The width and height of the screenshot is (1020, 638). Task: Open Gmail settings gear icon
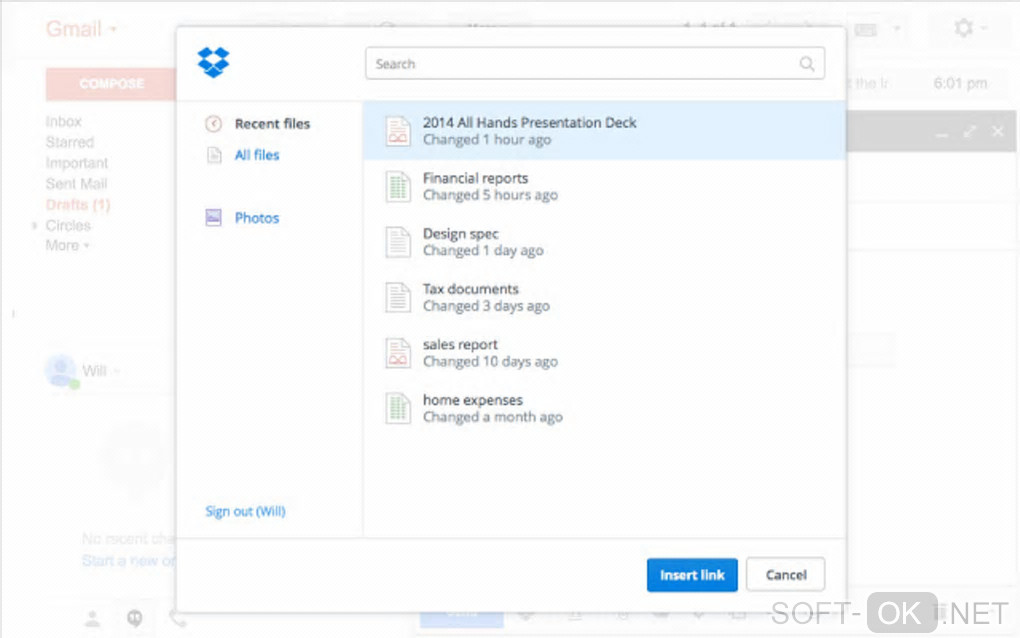pyautogui.click(x=963, y=28)
